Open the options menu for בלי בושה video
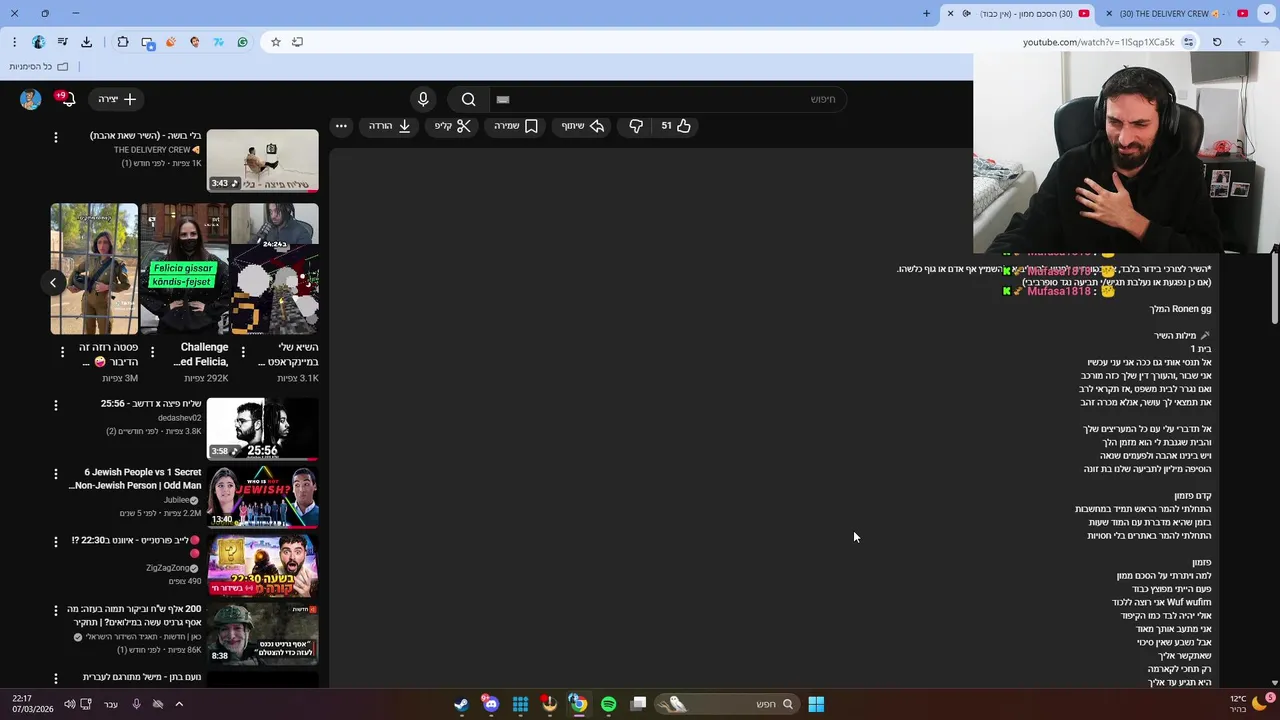Image resolution: width=1280 pixels, height=720 pixels. pyautogui.click(x=56, y=136)
